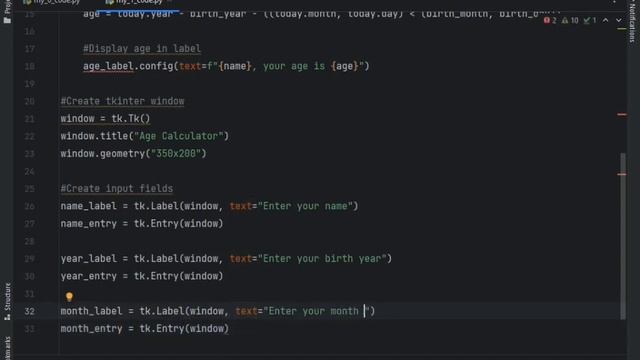Open the Project tool window

coord(7,12)
